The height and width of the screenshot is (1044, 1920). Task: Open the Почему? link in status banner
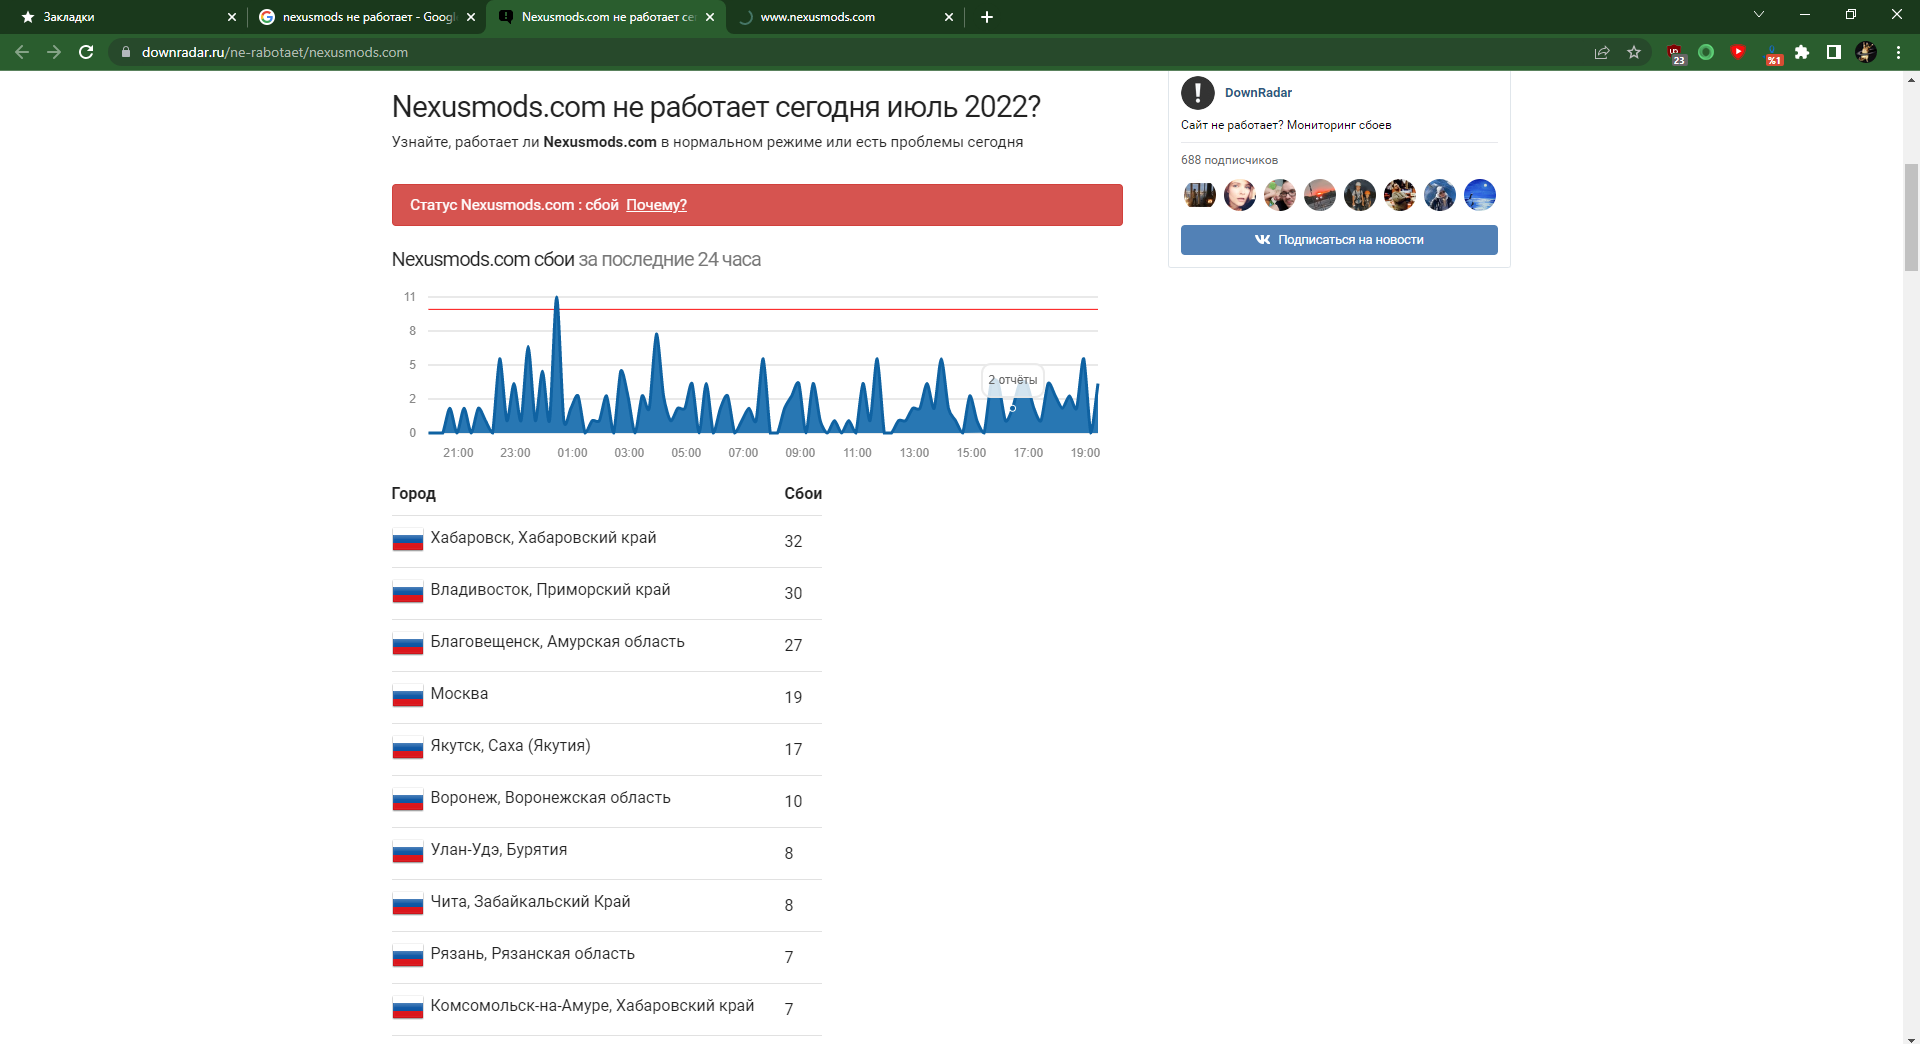[x=656, y=205]
